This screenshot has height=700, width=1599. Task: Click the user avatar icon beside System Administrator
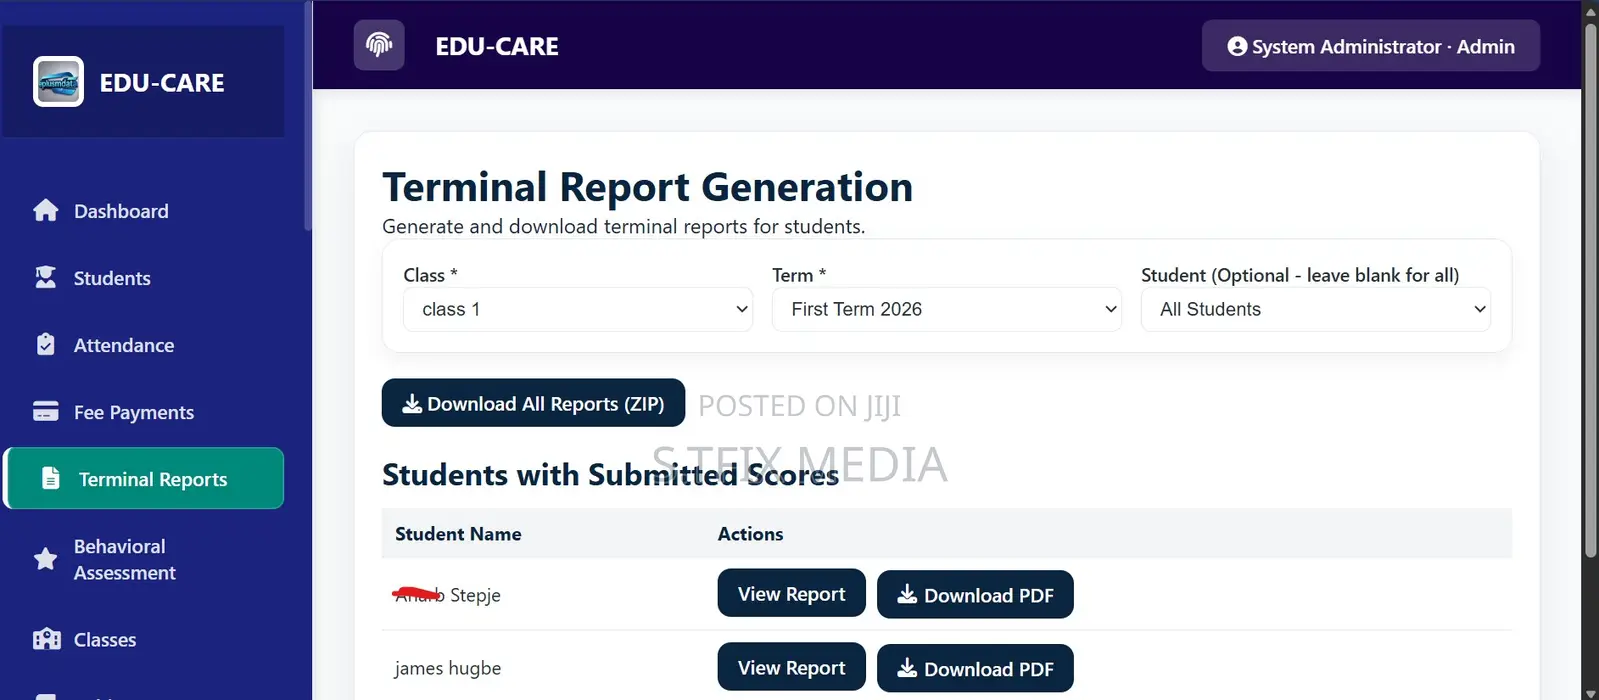(x=1237, y=46)
